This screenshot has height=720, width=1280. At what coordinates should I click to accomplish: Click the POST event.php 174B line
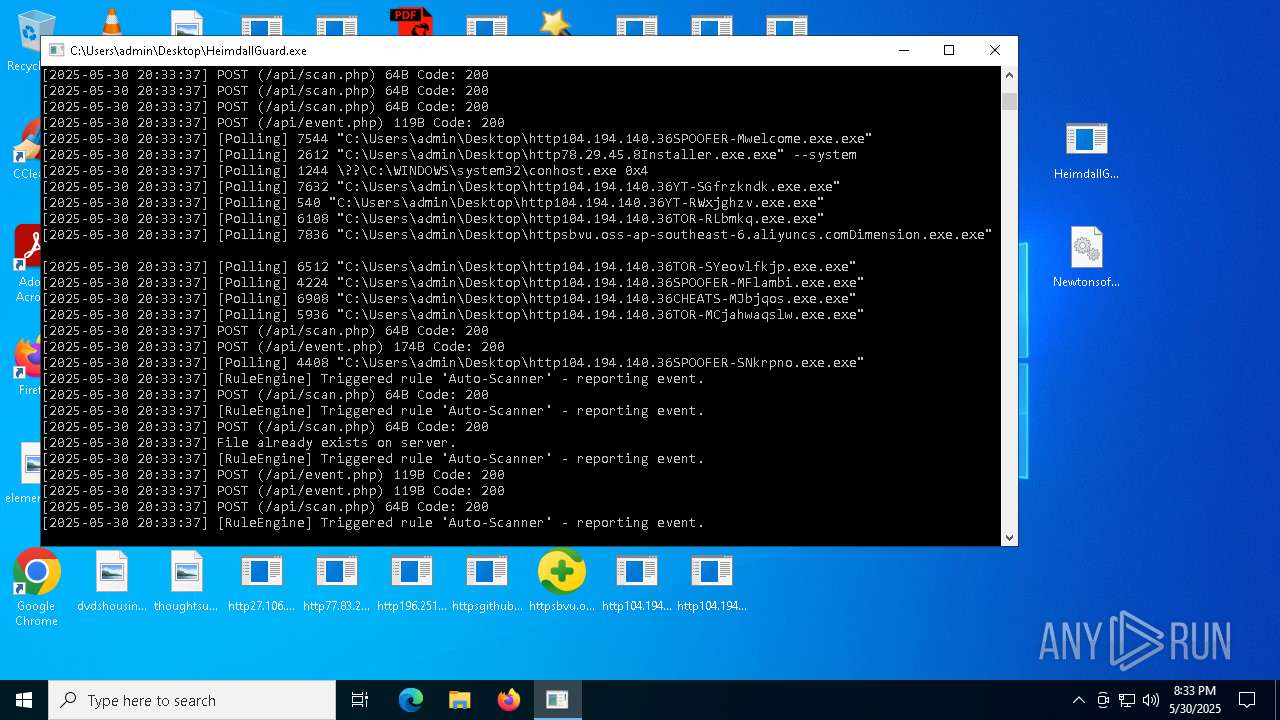(x=274, y=346)
